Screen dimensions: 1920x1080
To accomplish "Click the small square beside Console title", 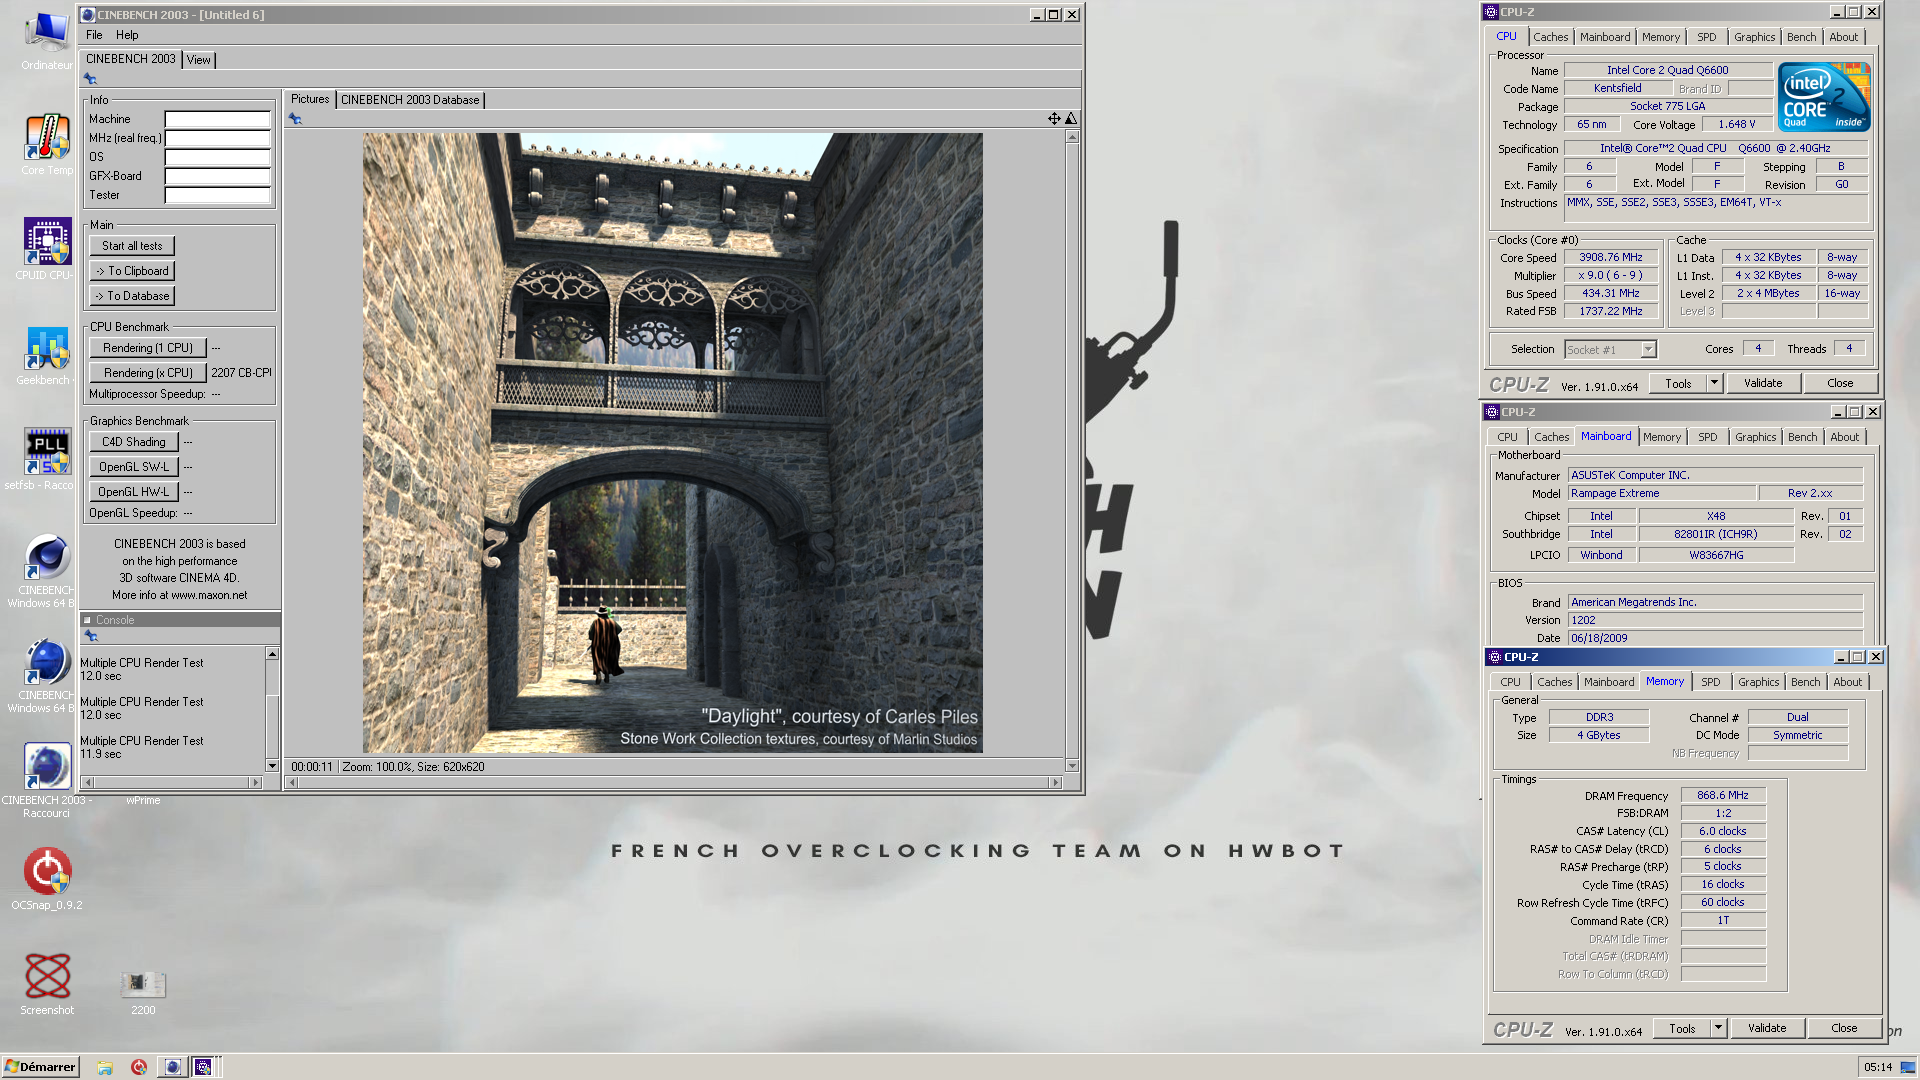I will tap(87, 620).
